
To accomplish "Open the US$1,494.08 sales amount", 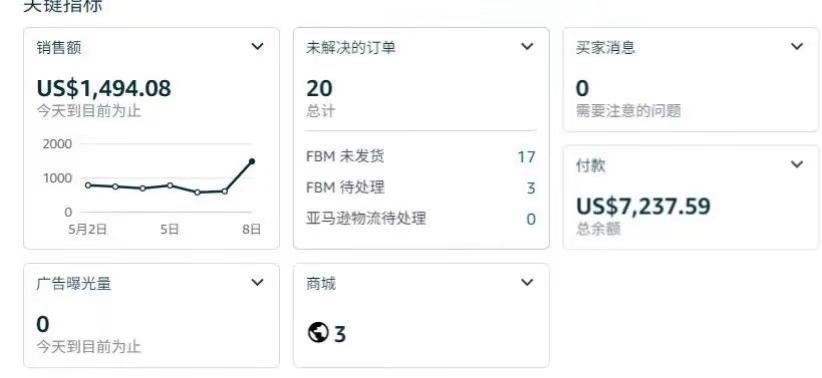I will [104, 88].
